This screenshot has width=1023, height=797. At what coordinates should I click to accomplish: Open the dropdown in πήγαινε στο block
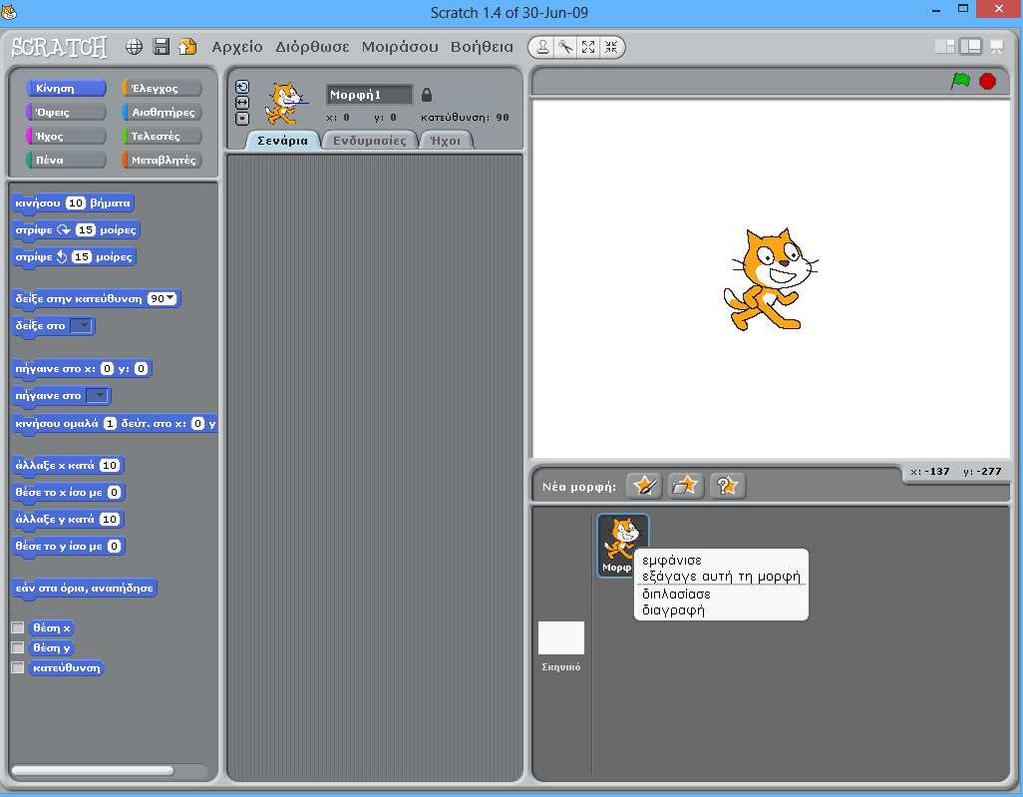[x=97, y=395]
